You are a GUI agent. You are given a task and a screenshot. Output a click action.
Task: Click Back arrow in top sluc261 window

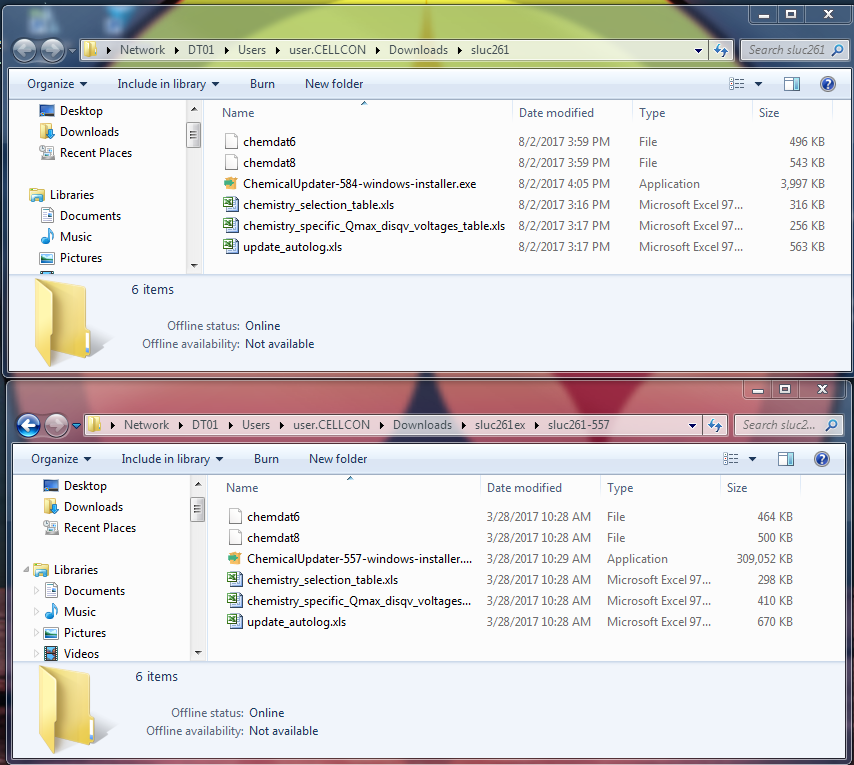(x=25, y=51)
